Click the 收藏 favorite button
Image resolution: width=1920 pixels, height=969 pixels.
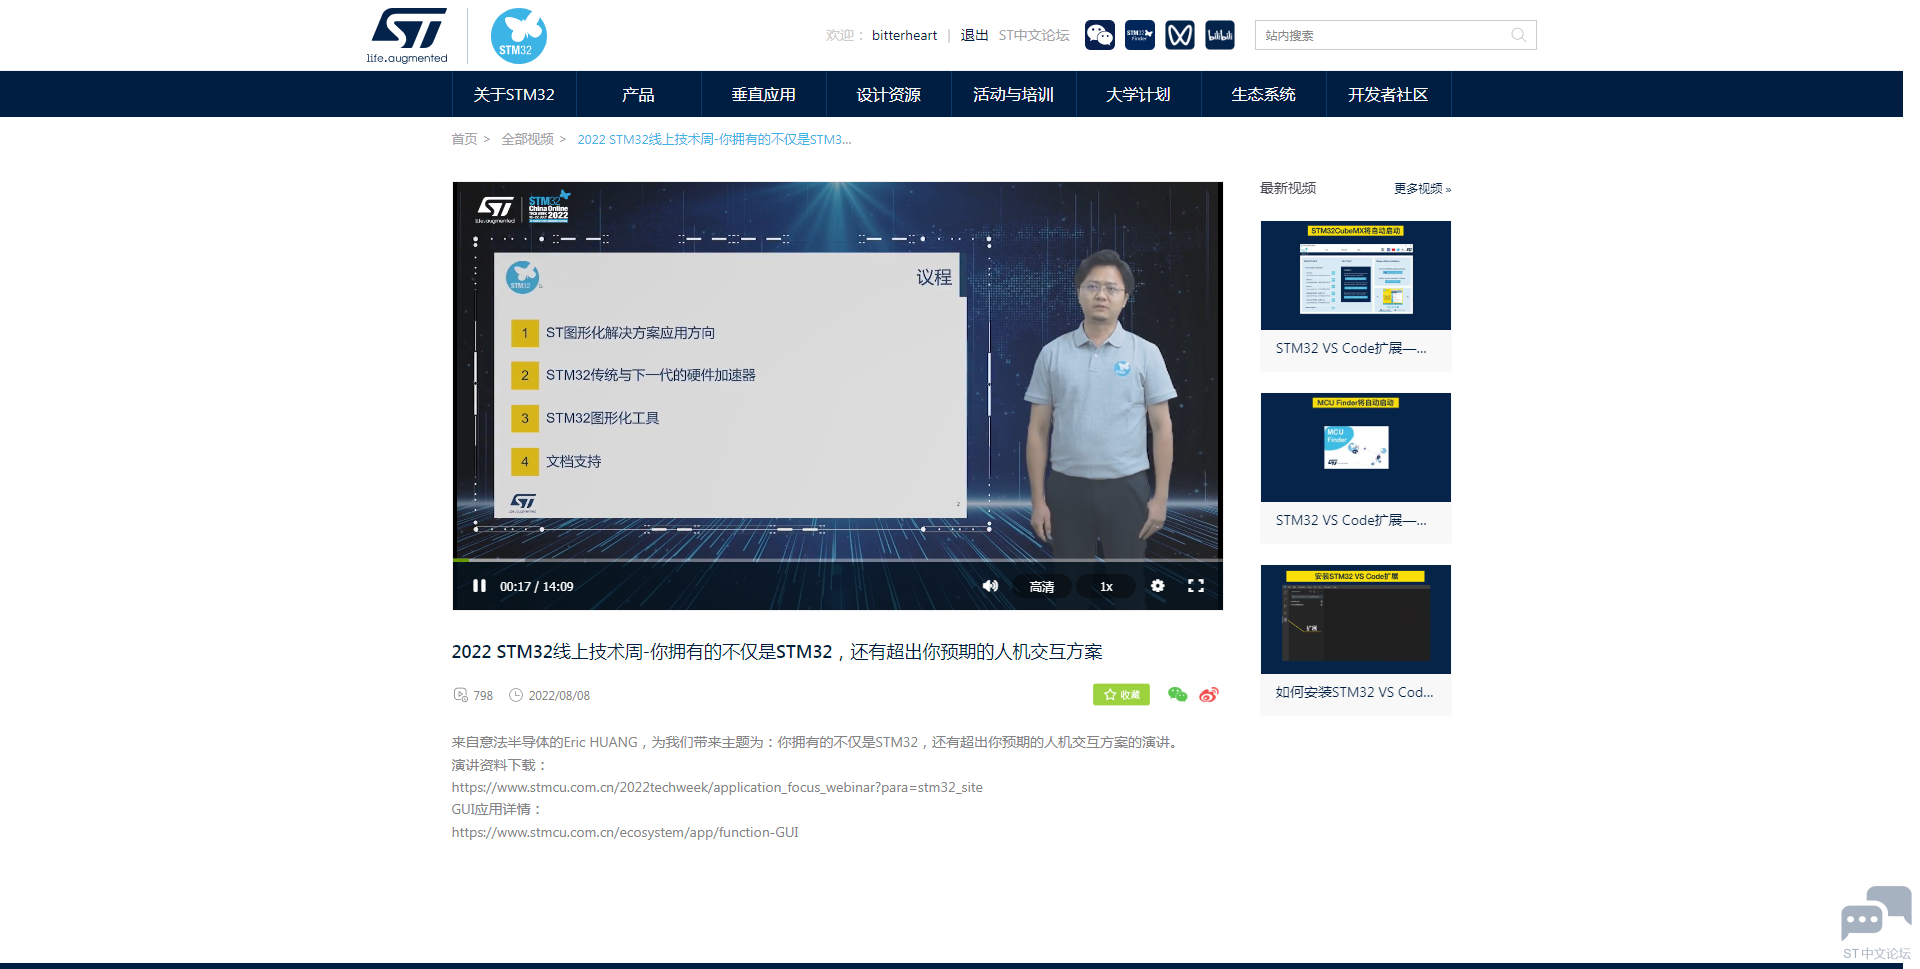[1121, 695]
